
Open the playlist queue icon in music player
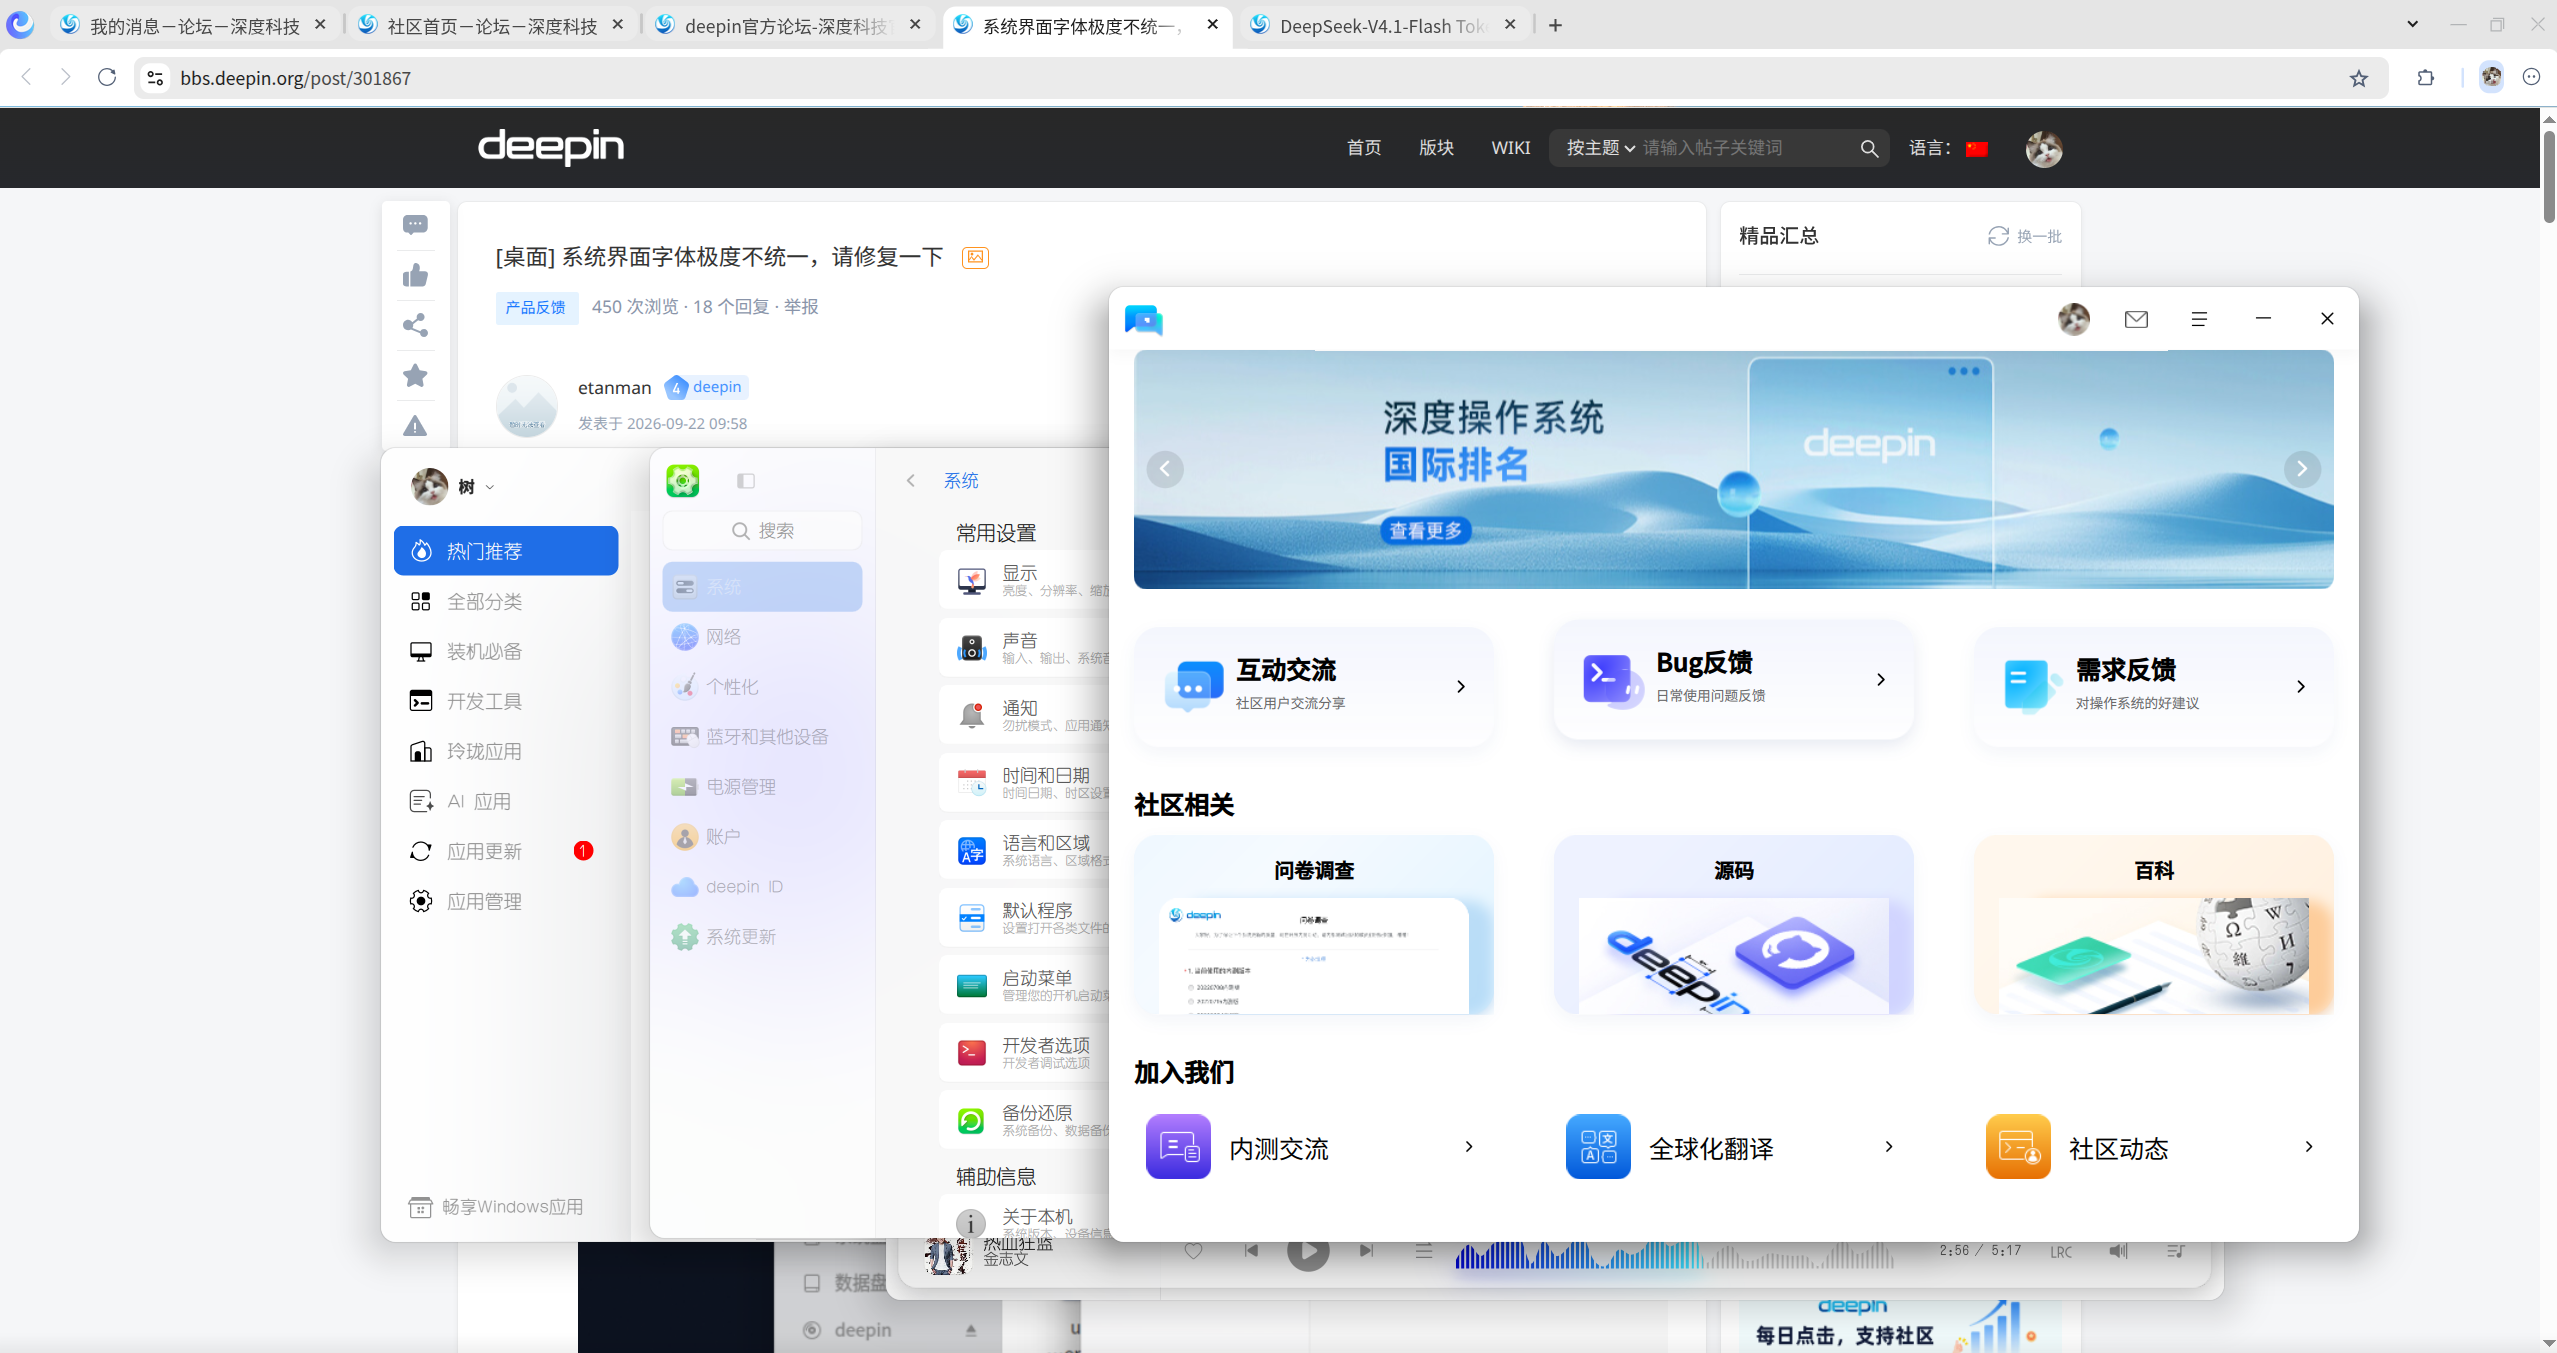coord(2176,1250)
